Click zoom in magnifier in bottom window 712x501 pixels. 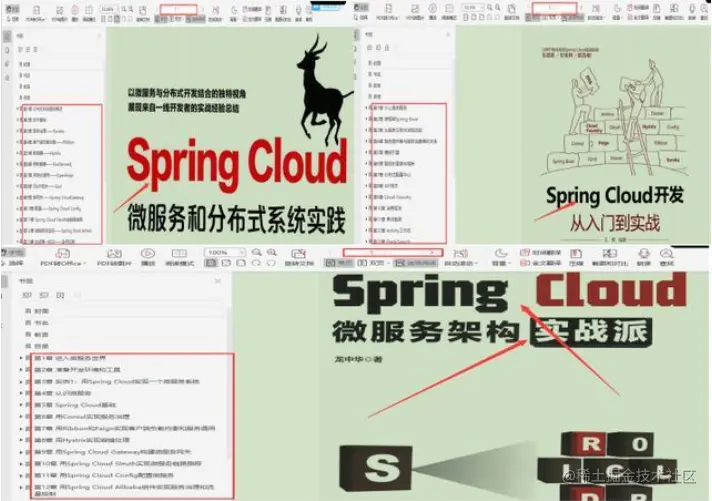point(272,253)
